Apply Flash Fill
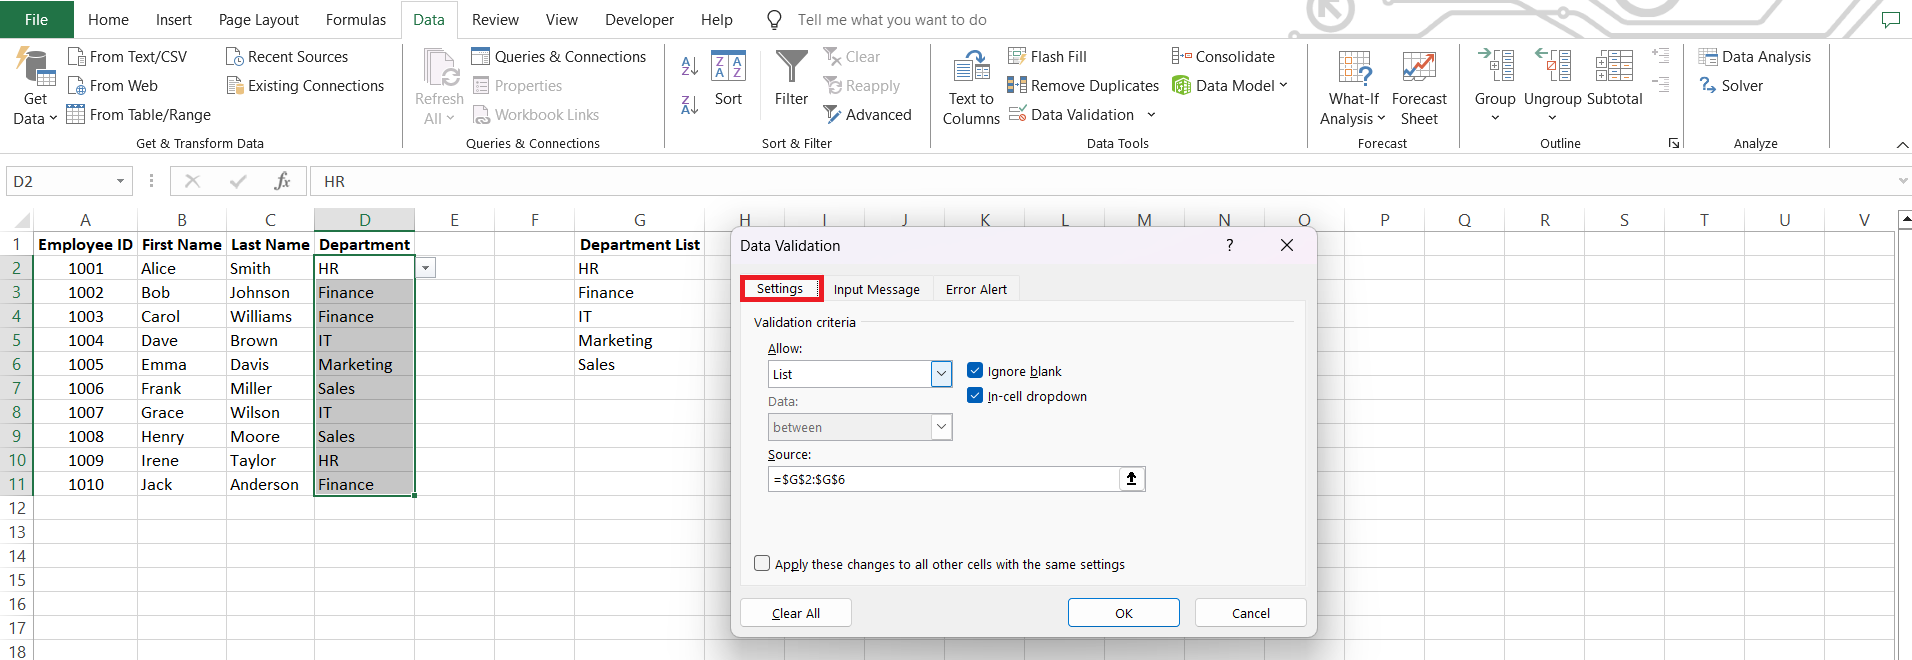1912x660 pixels. [x=1047, y=57]
